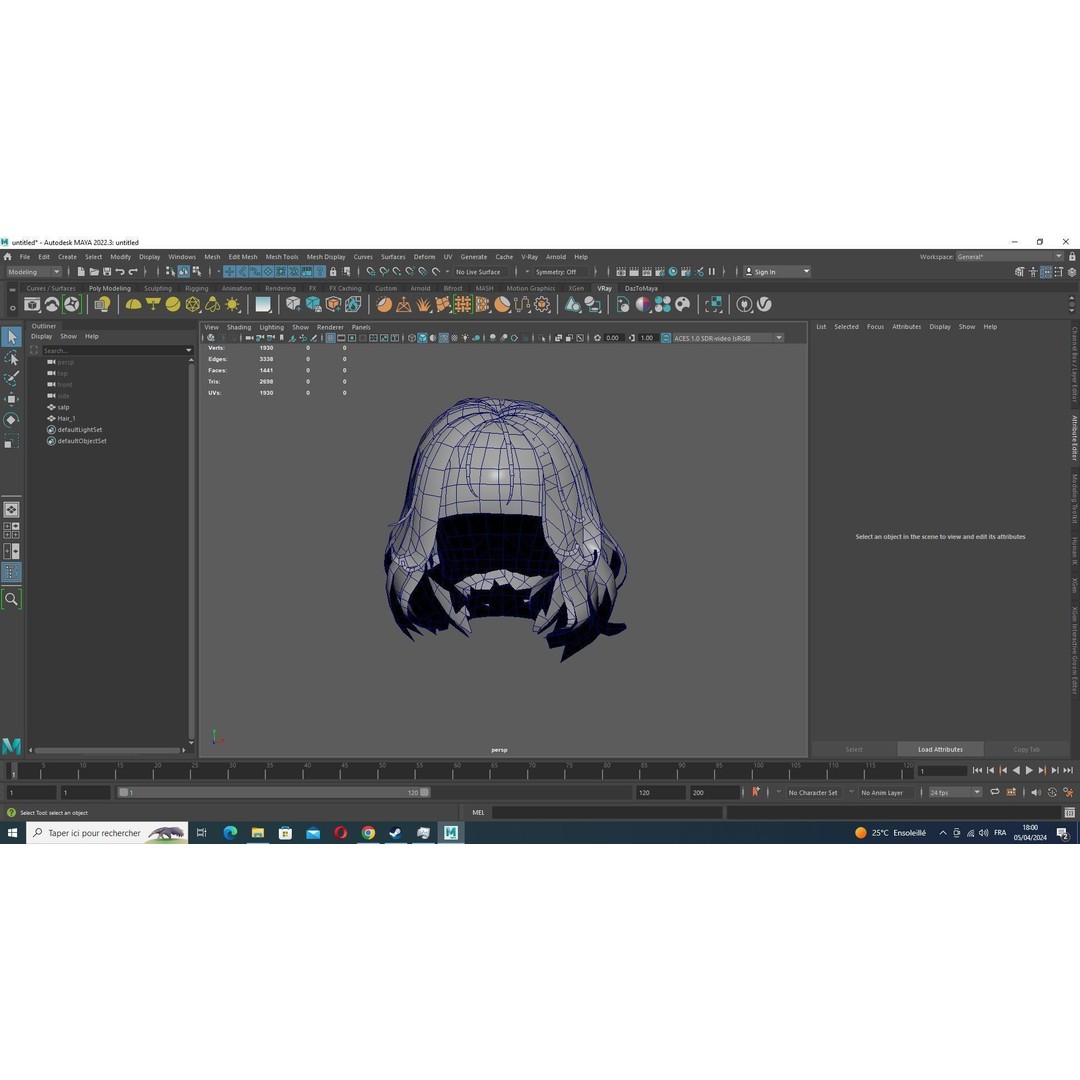Open ACES 1.0 SDR-video view transform dropdown
The width and height of the screenshot is (1080, 1080).
pyautogui.click(x=728, y=338)
